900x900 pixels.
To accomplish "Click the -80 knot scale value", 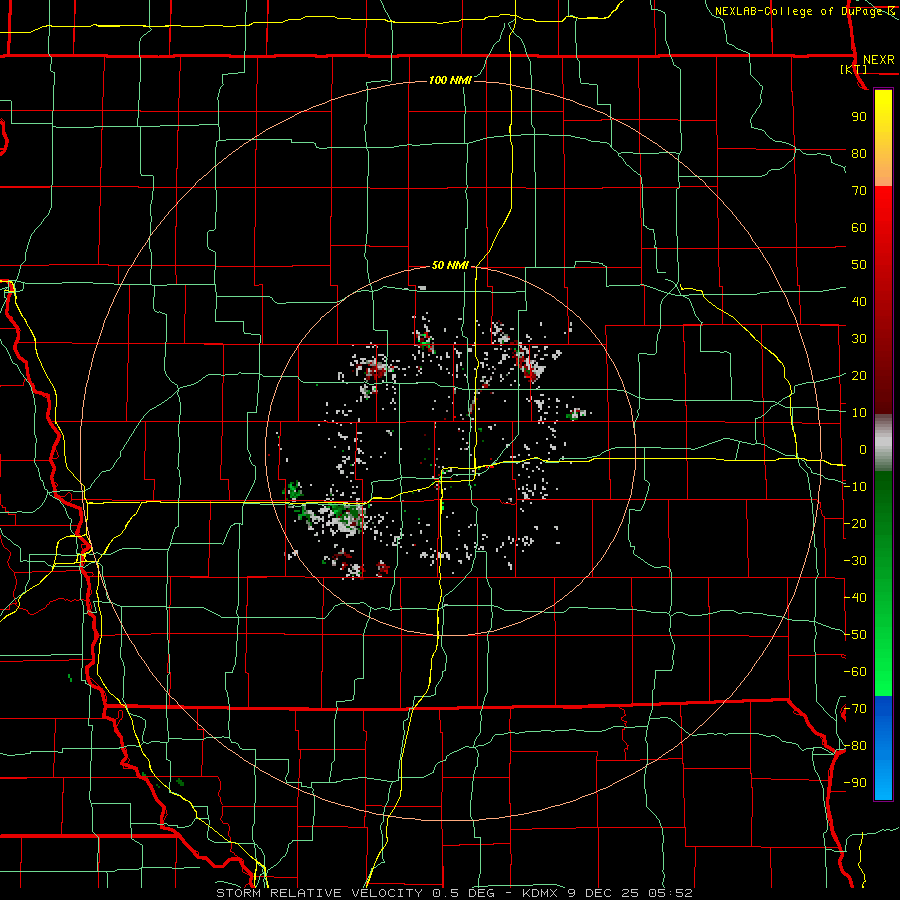I will point(855,746).
